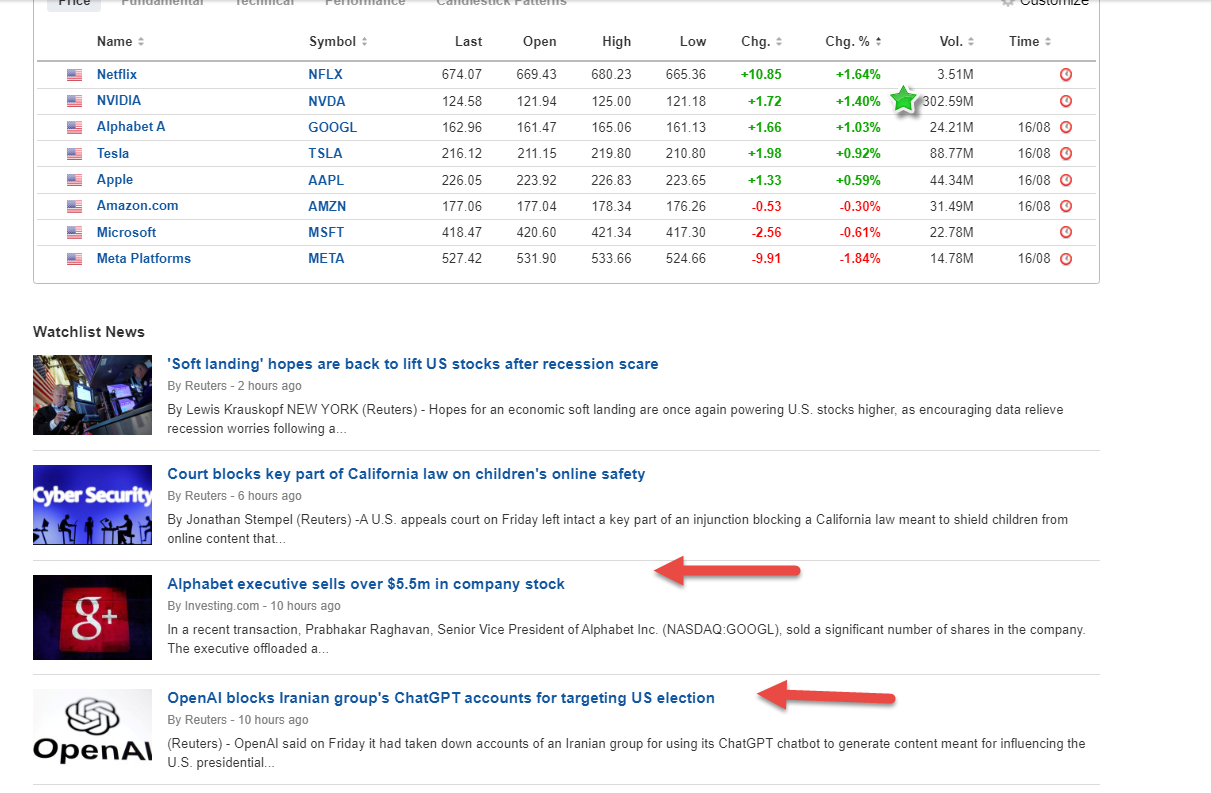
Task: Click the OpenAI logo thumbnail
Action: pos(92,727)
